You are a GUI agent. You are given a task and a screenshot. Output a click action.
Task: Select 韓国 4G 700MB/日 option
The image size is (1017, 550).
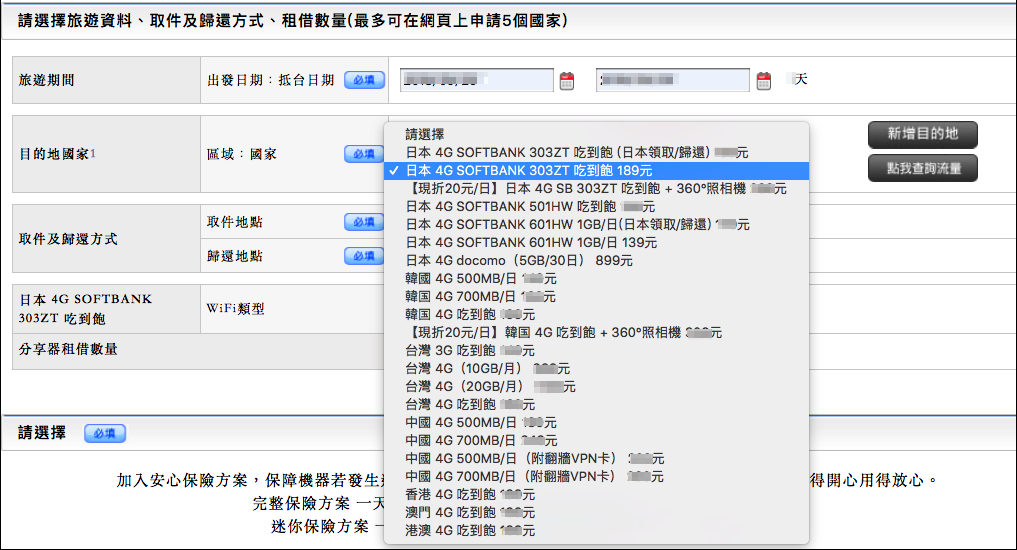pyautogui.click(x=597, y=296)
